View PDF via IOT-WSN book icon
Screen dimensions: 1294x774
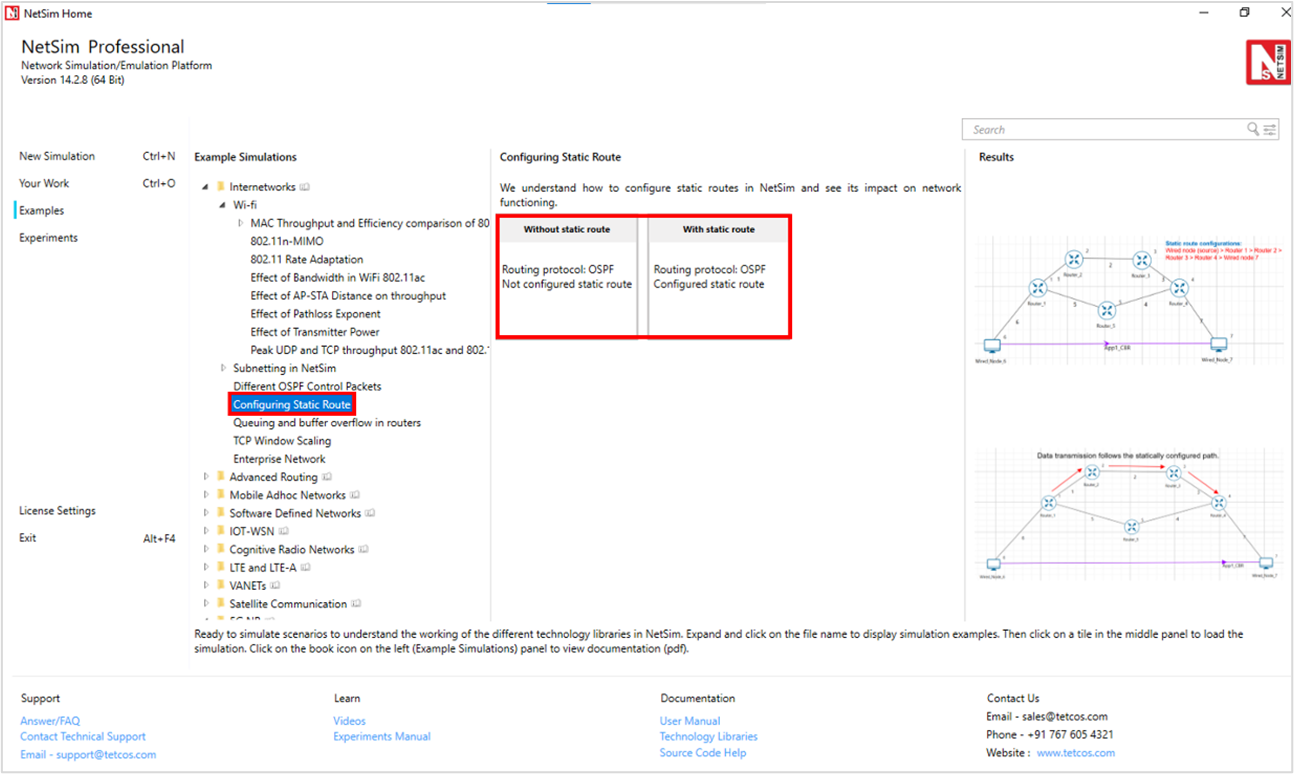(283, 531)
